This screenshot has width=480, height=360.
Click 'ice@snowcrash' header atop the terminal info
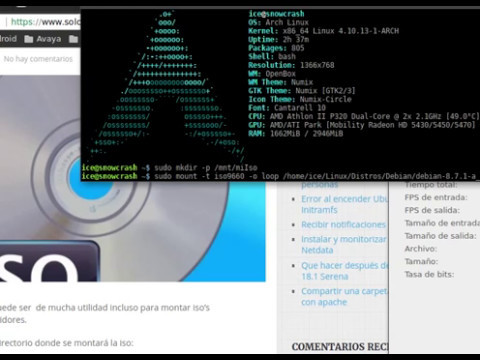pos(276,14)
